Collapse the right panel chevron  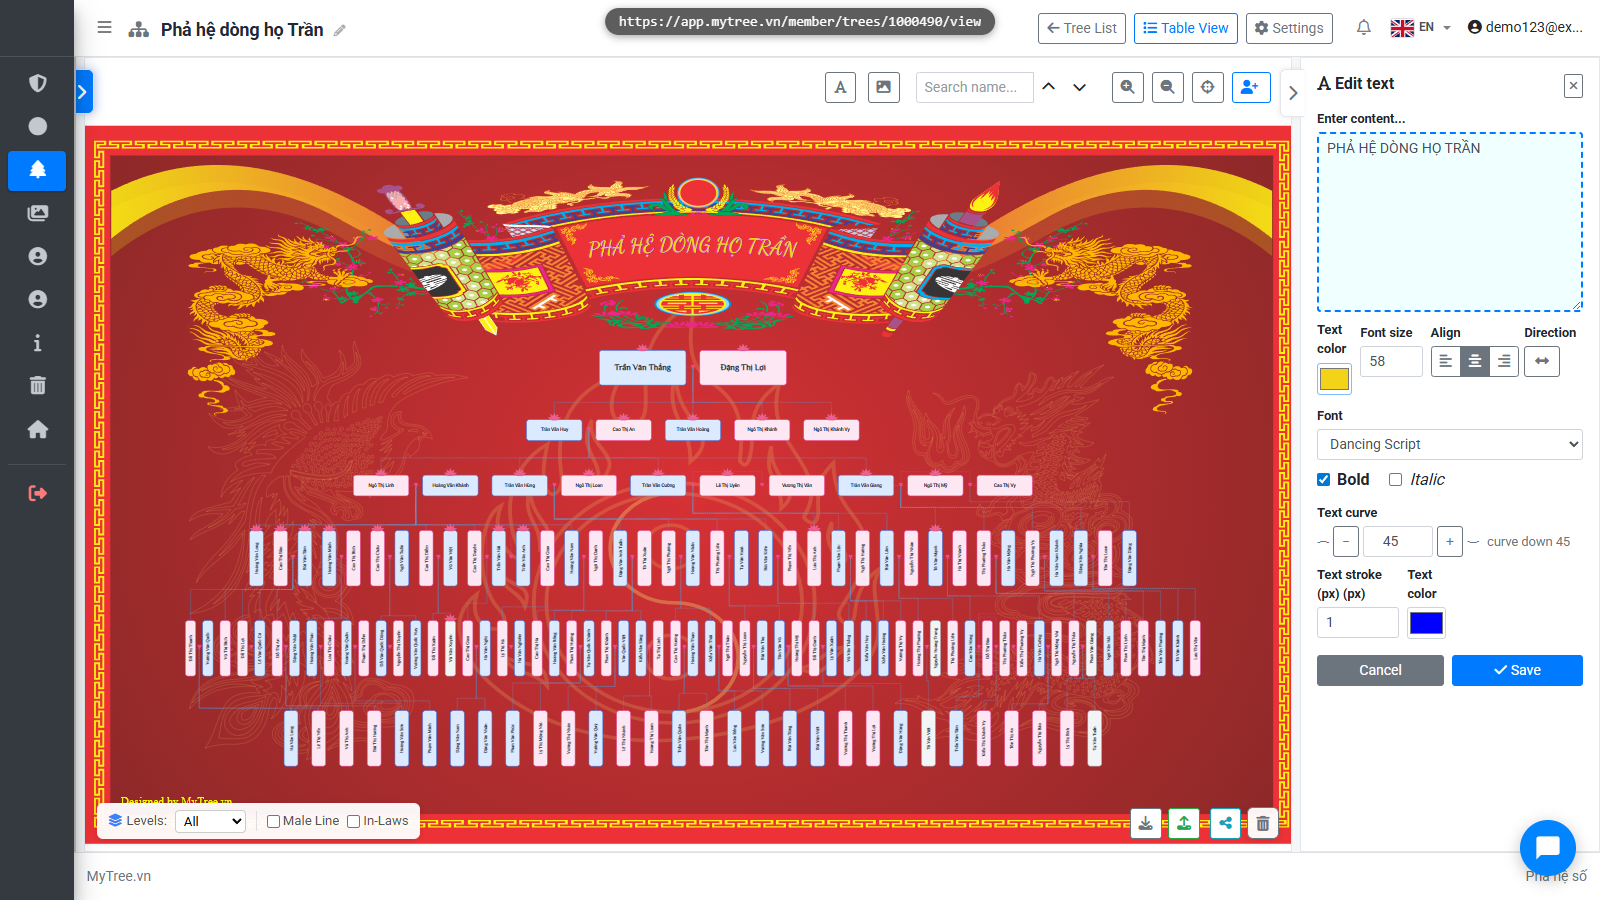tap(1293, 93)
